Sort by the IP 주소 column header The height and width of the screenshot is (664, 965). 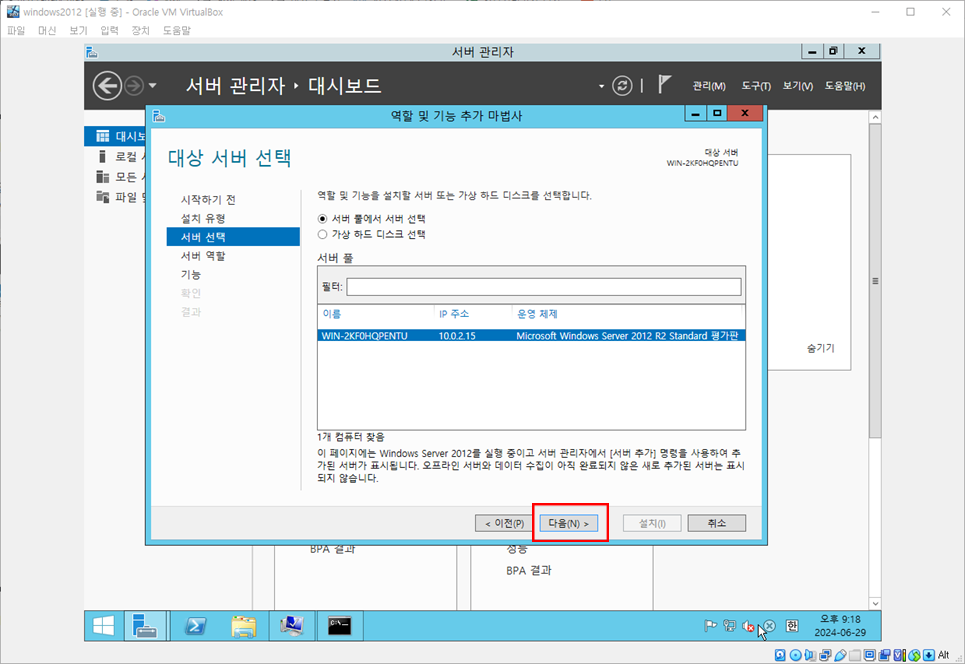454,314
